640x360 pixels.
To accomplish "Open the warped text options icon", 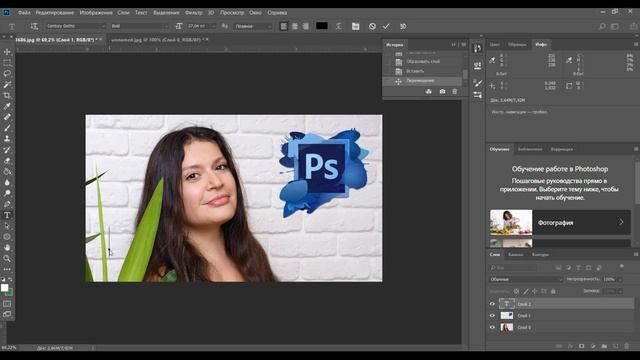I will tap(339, 26).
